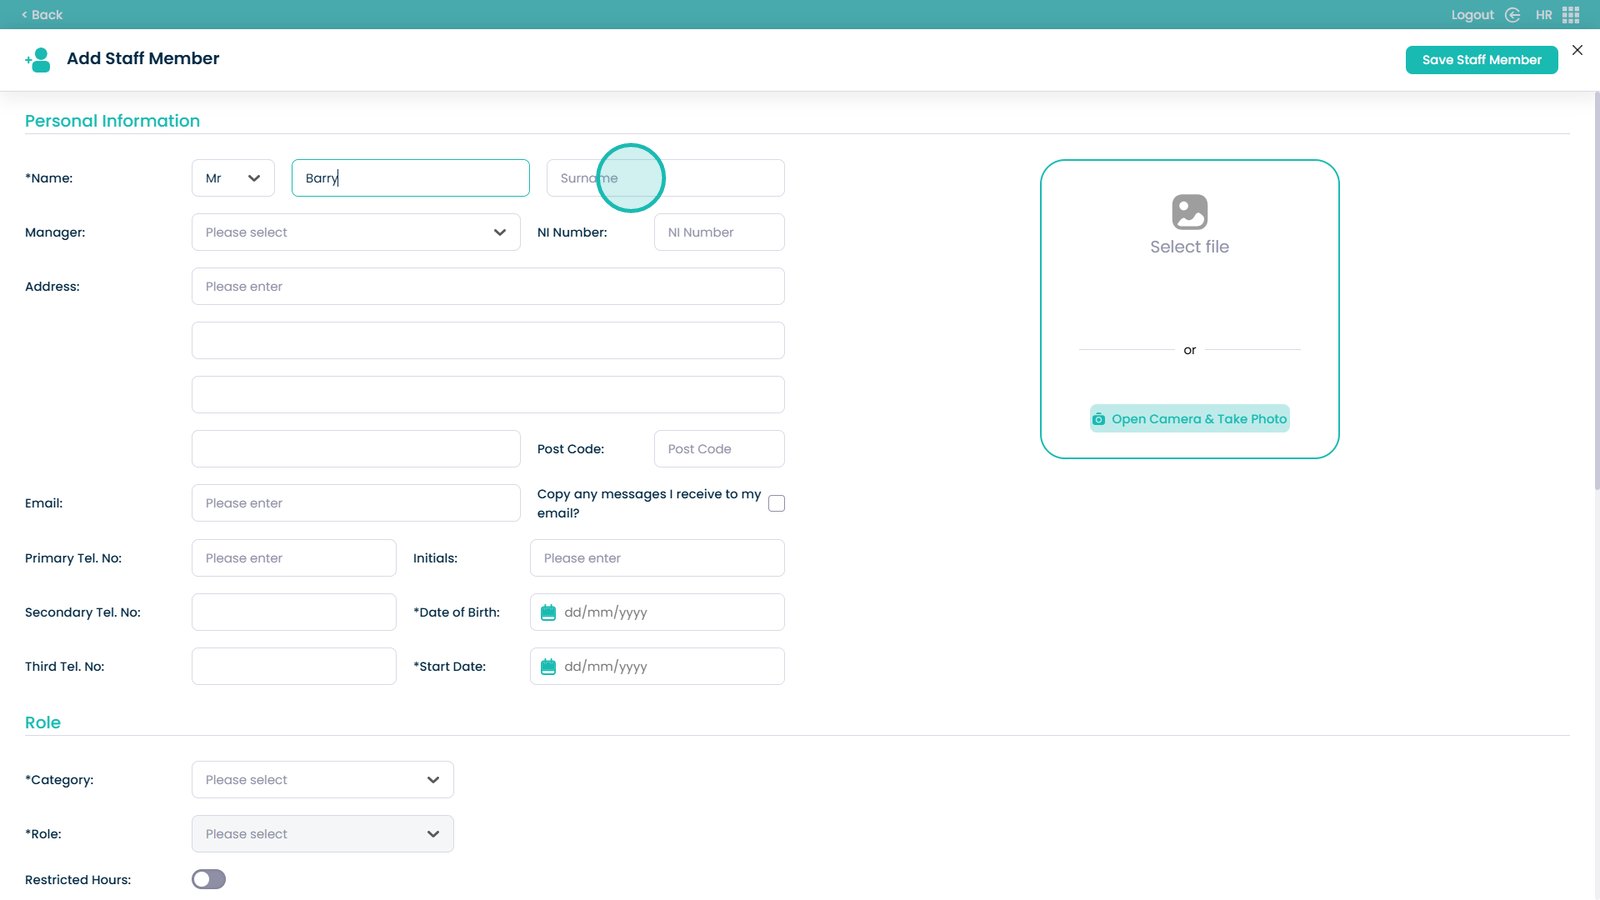Open the apps grid icon
Screen dimensions: 1600x900
pyautogui.click(x=1571, y=15)
